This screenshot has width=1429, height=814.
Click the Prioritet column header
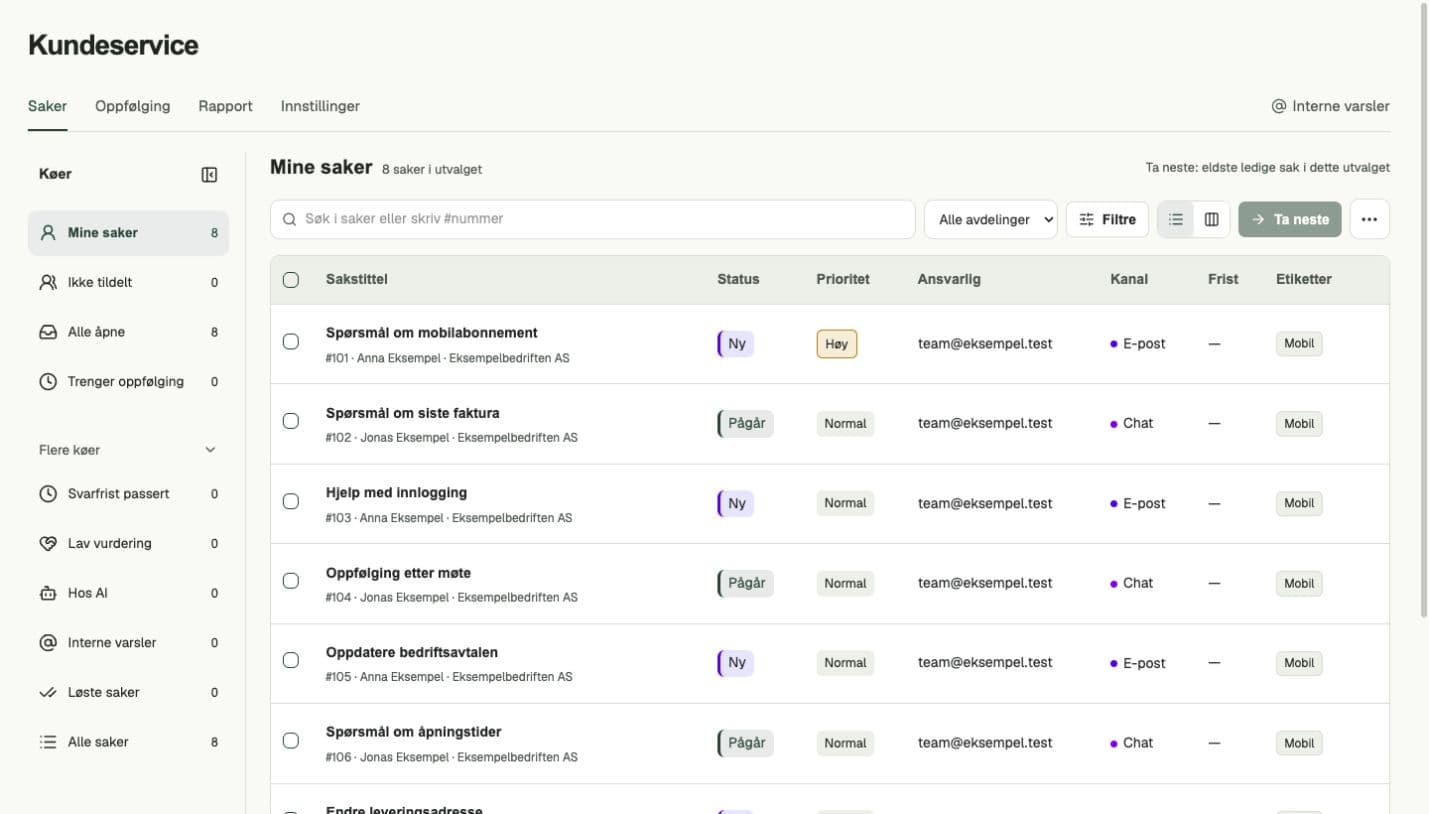843,280
